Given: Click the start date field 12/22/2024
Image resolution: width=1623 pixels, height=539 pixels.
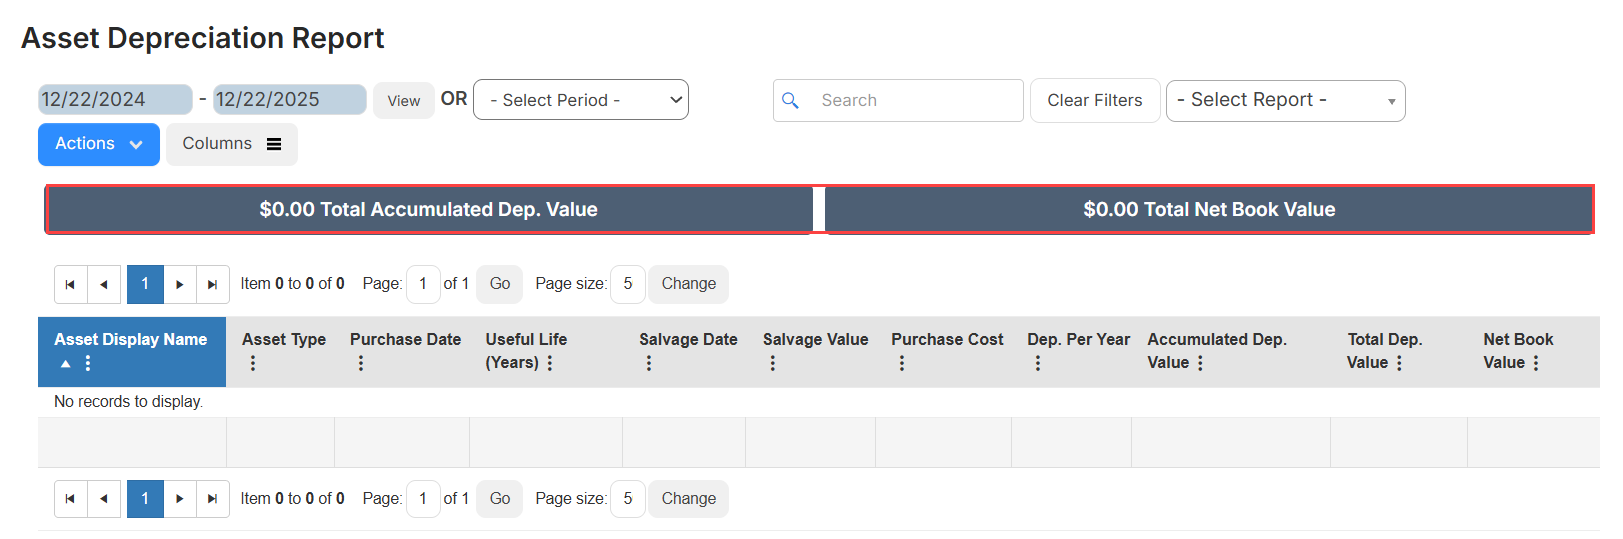Looking at the screenshot, I should tap(114, 100).
